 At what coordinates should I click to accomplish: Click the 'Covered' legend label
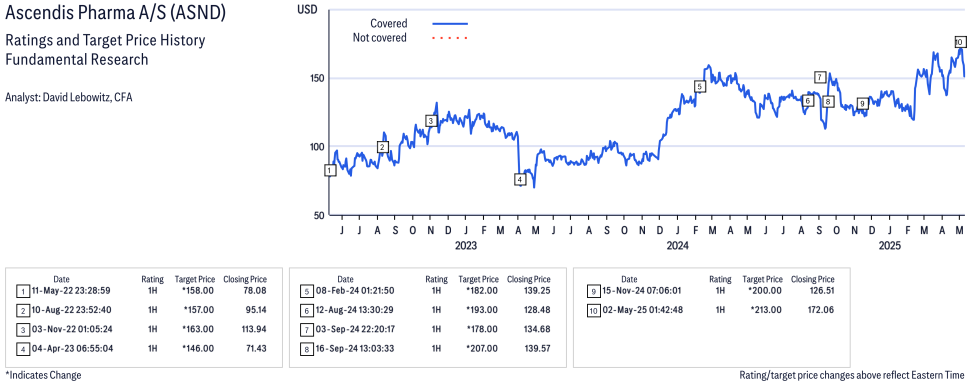point(389,24)
